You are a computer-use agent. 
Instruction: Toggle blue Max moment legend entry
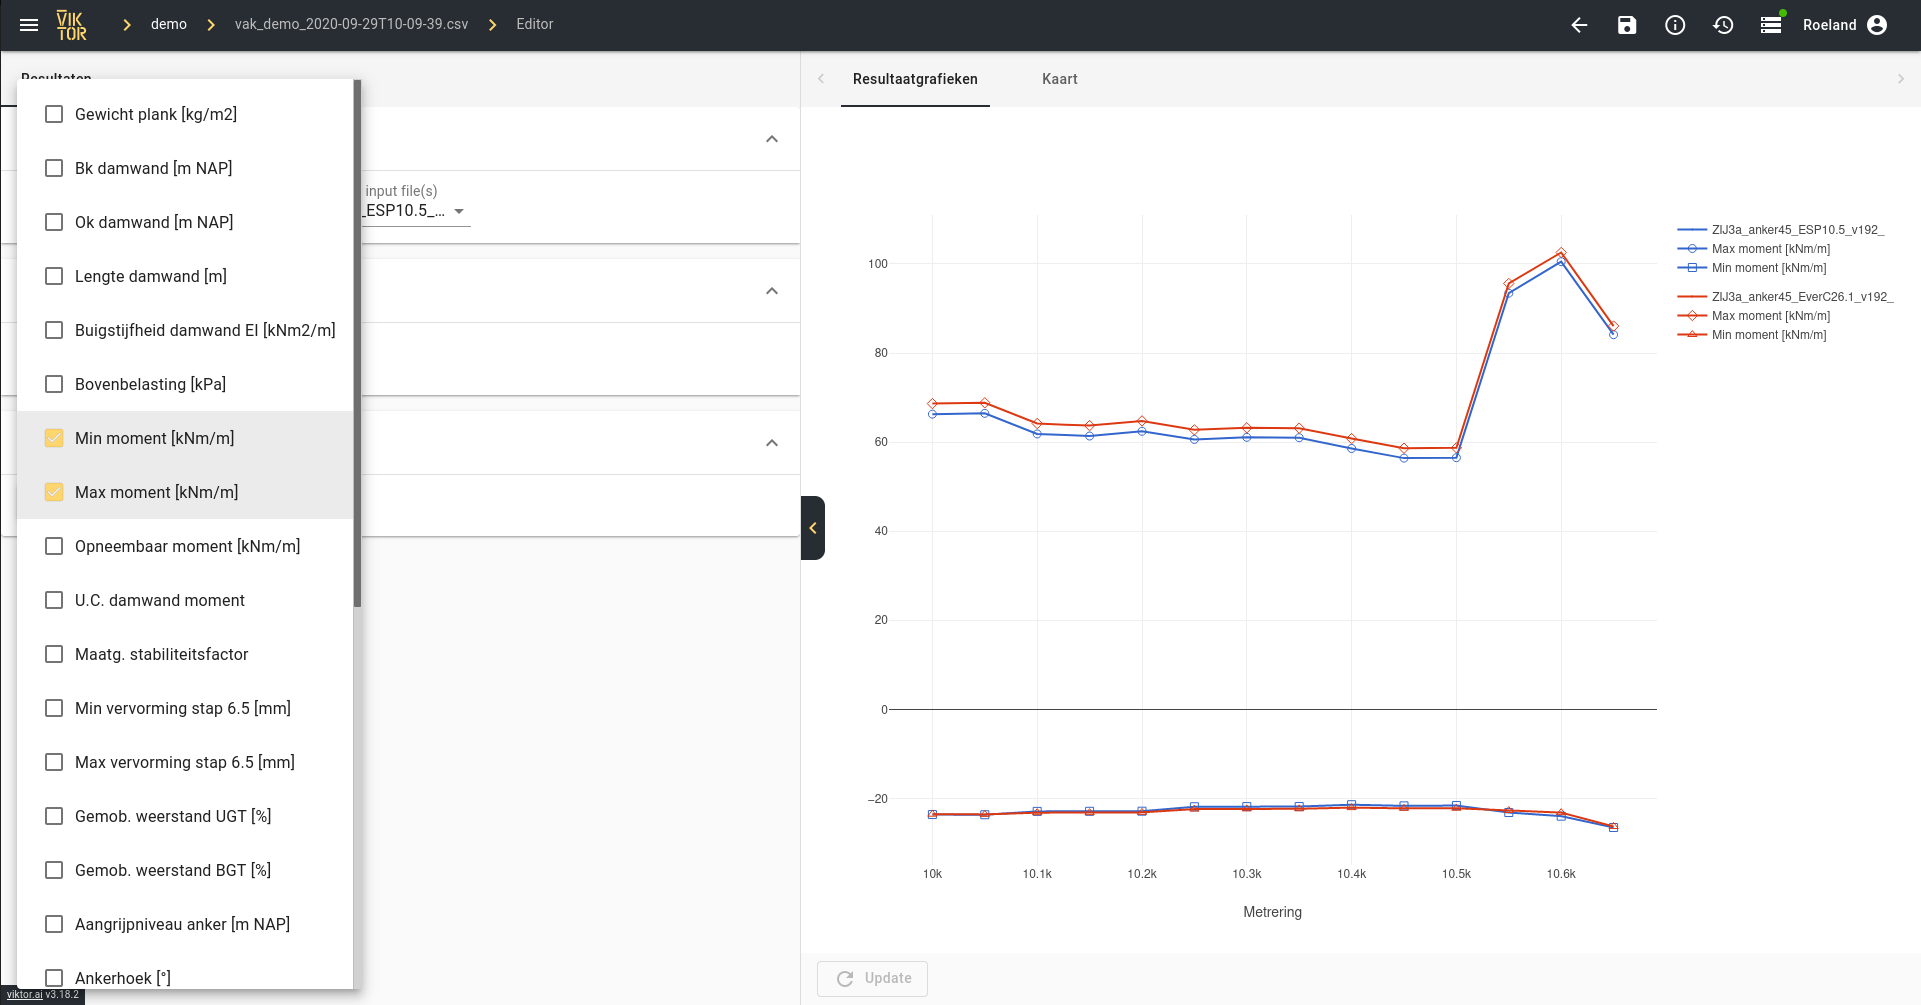pos(1754,249)
